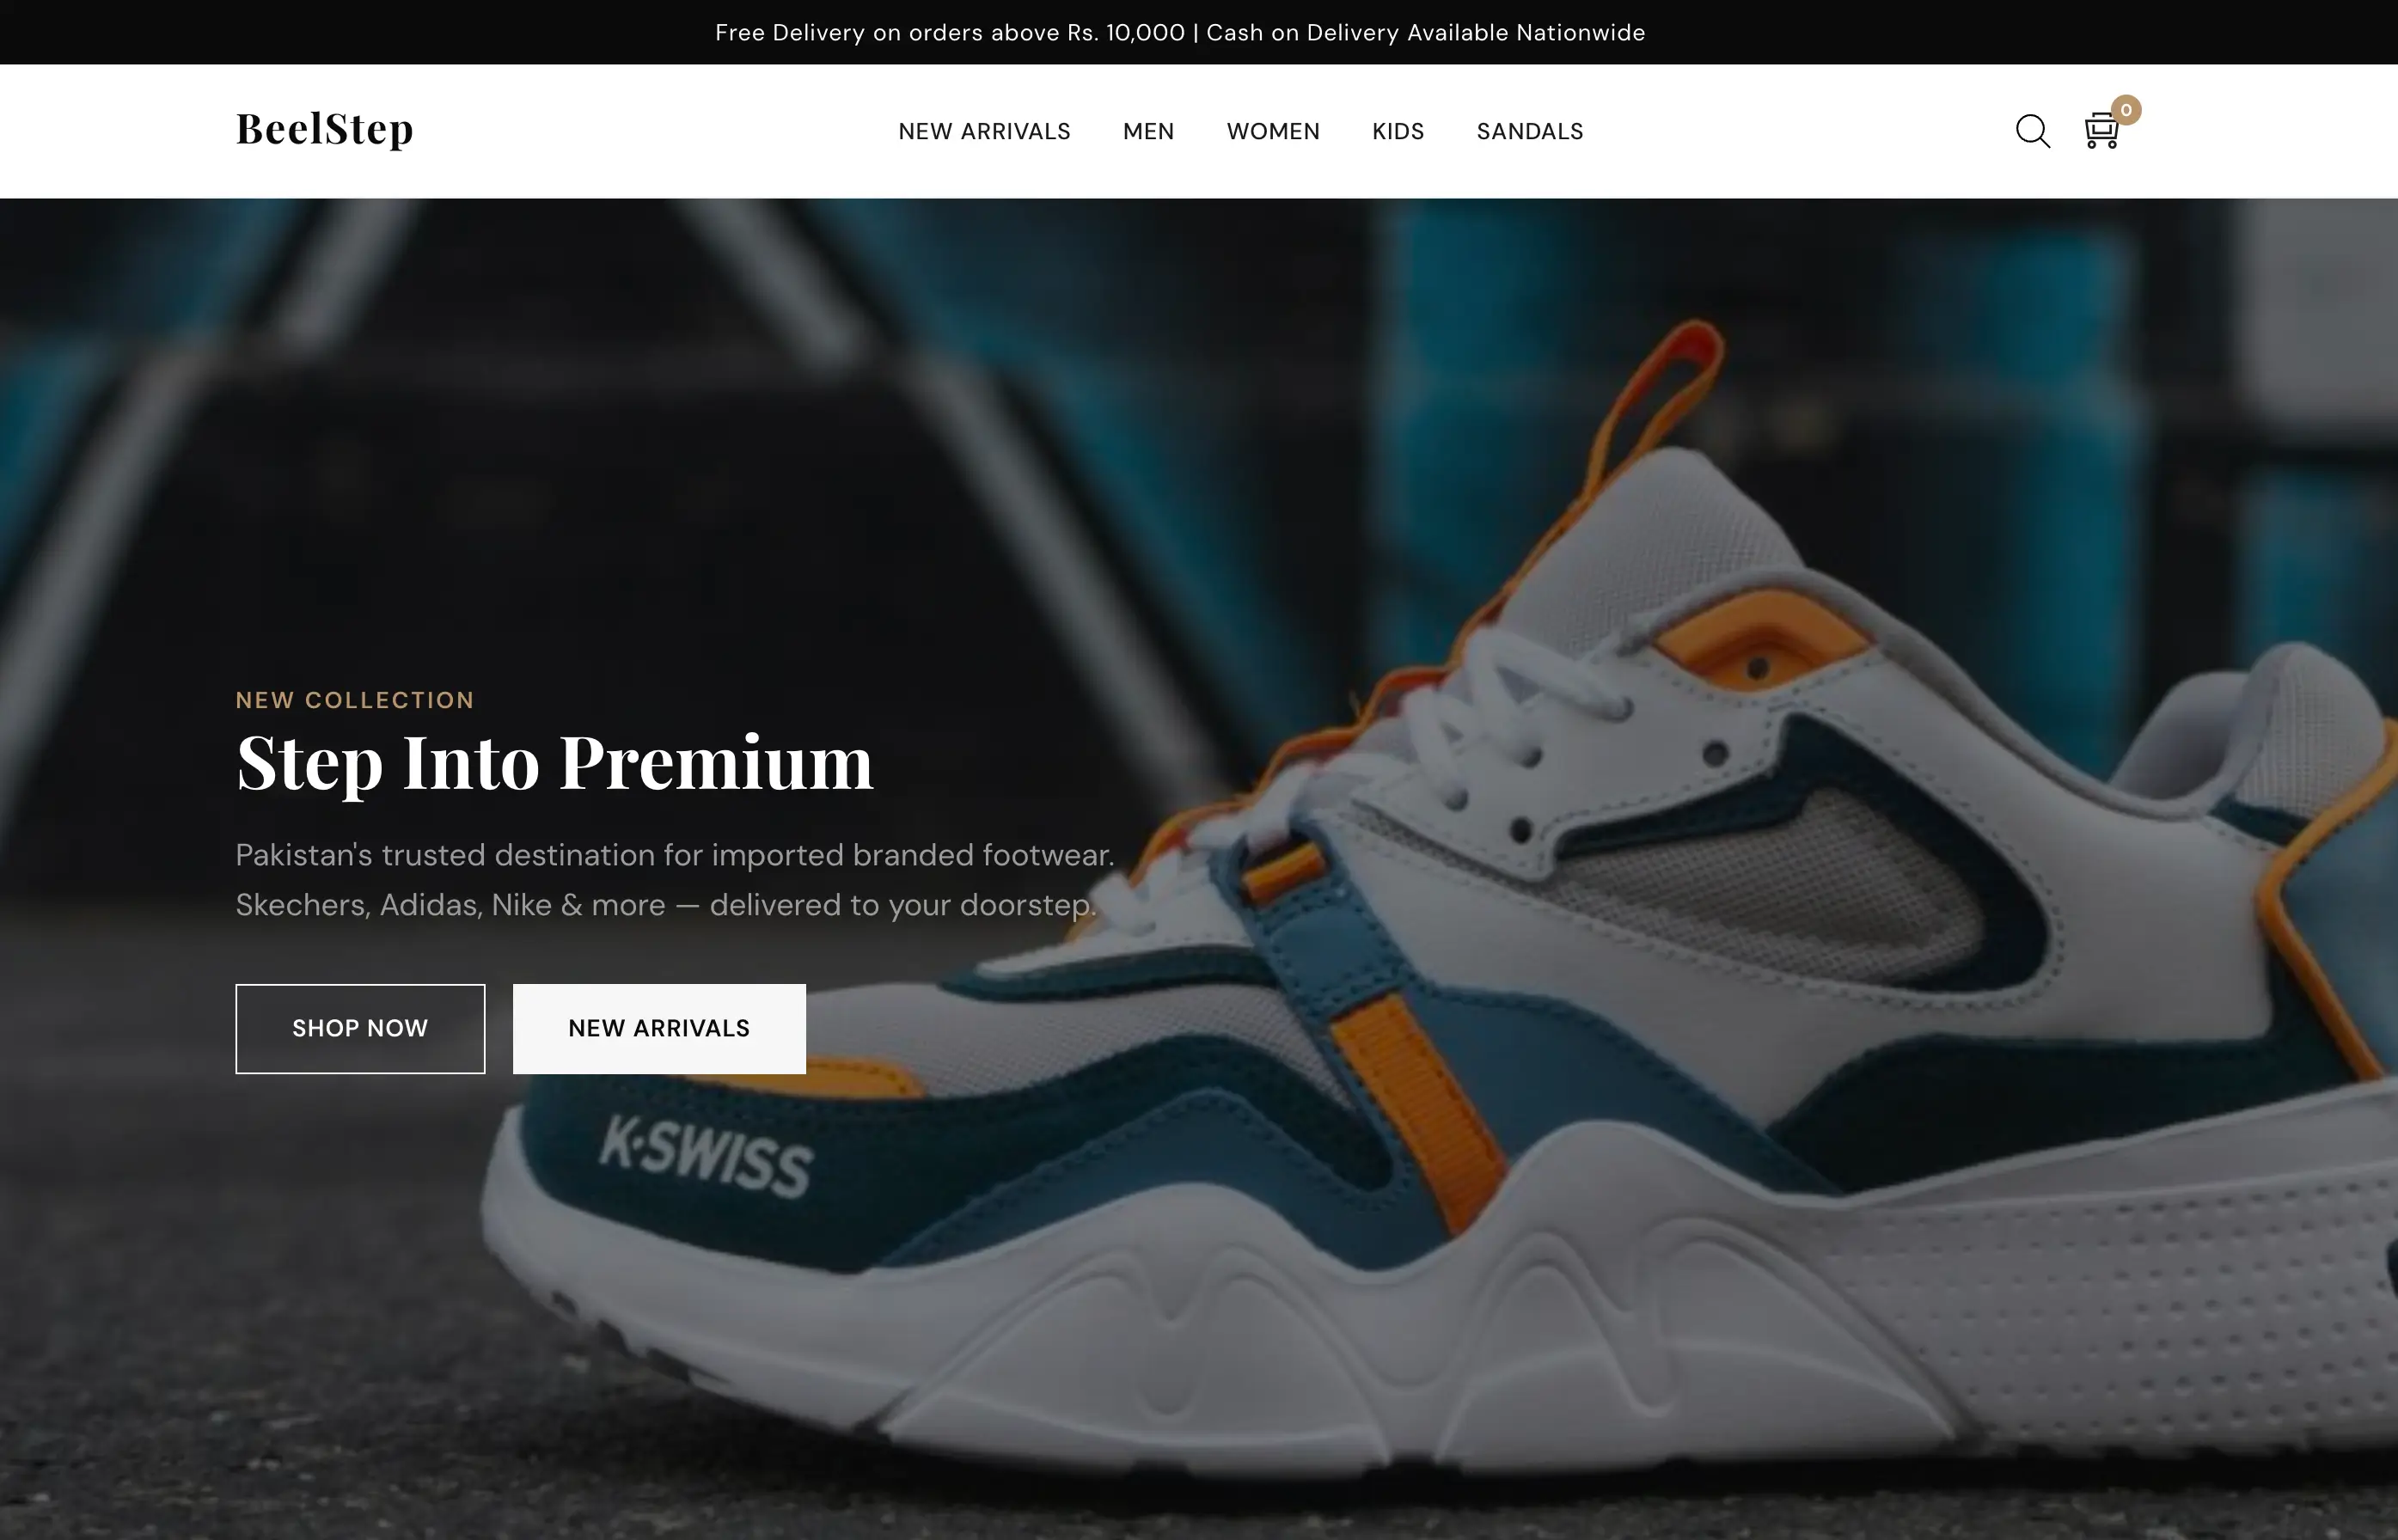2398x1540 pixels.
Task: Select MEN in the navigation bar
Action: 1148,131
